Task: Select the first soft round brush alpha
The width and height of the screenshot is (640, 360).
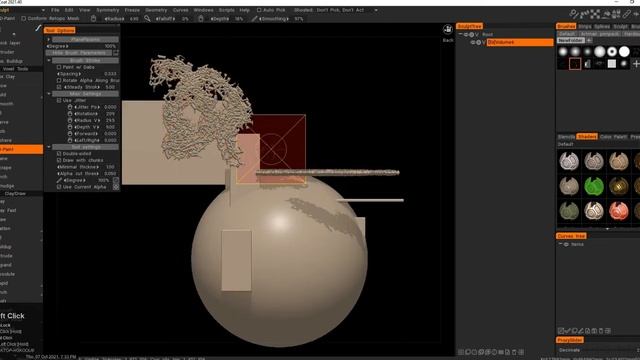Action: tap(563, 51)
